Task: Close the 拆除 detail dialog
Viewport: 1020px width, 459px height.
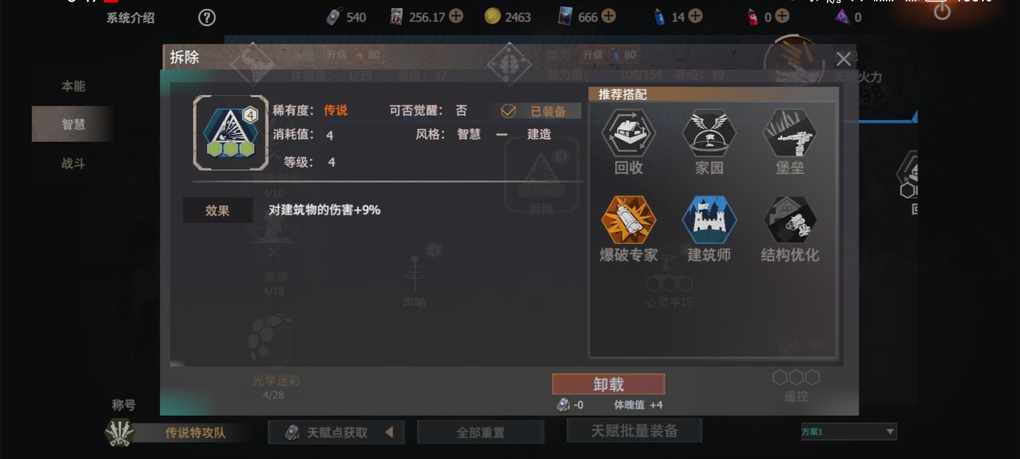Action: (843, 59)
